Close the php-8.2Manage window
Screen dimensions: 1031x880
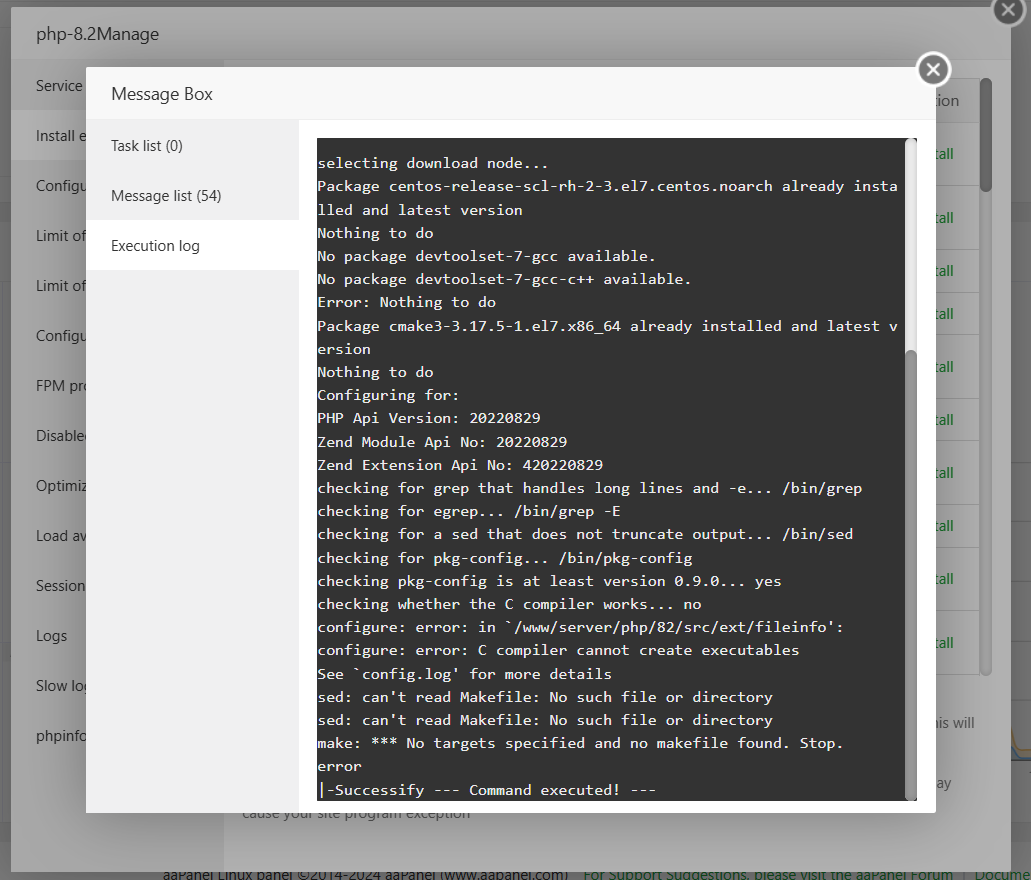coord(1008,10)
